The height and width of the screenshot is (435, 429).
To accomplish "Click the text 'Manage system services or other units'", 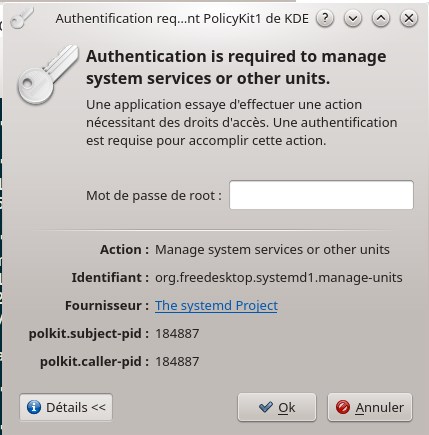I will point(272,250).
